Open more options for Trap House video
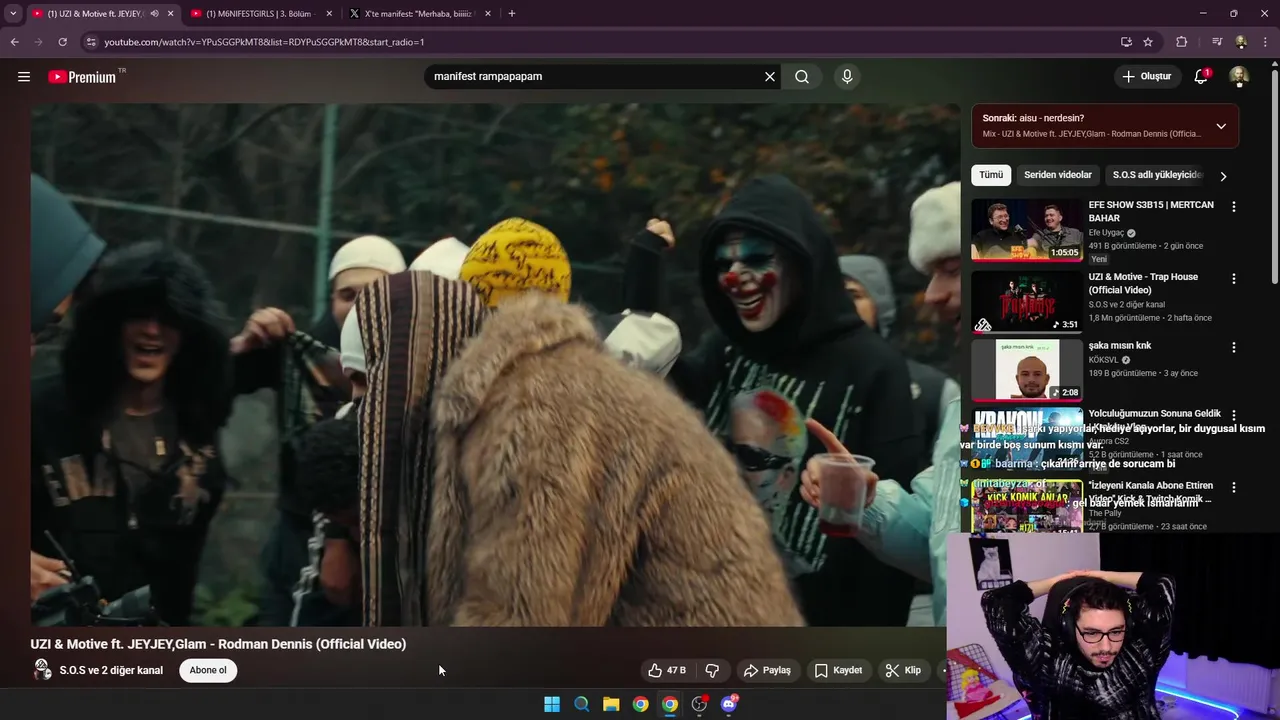Screen dimensions: 1280x720 (1233, 278)
